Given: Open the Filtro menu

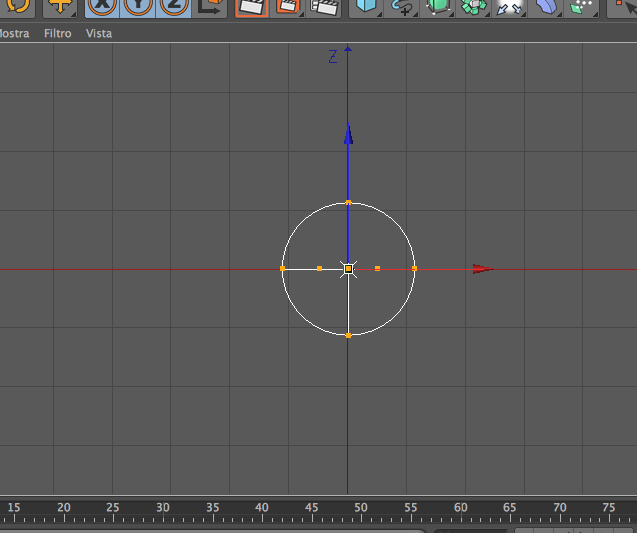Looking at the screenshot, I should pos(58,33).
